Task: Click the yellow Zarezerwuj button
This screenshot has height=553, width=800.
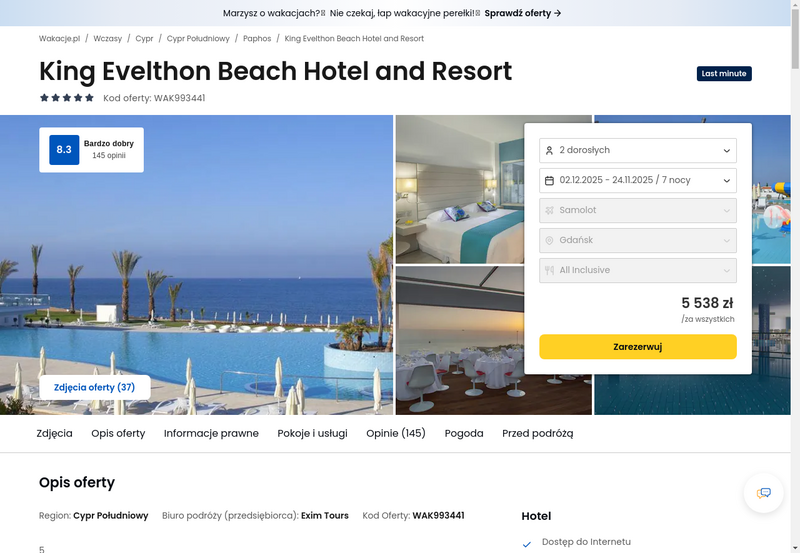Action: (638, 347)
